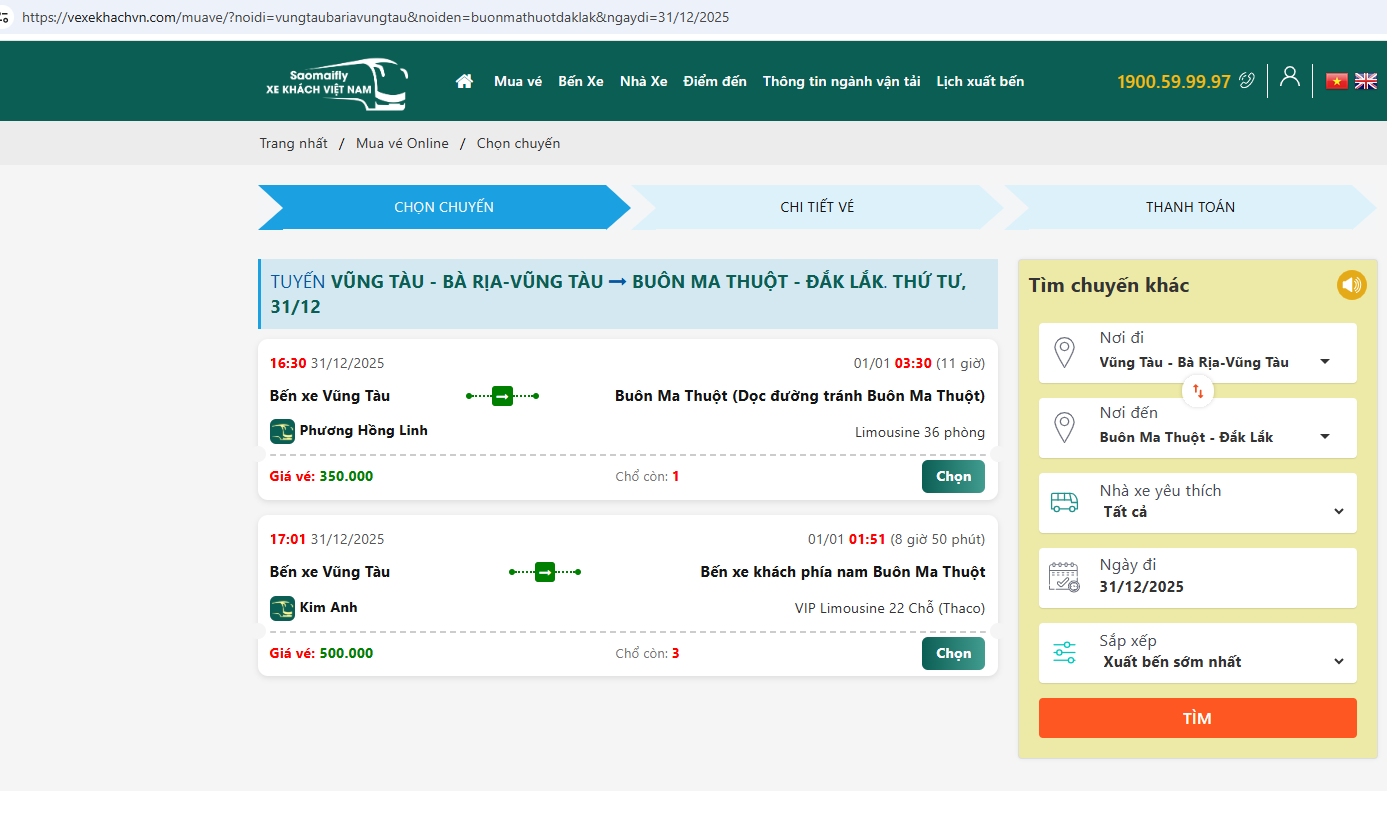The image size is (1387, 821).
Task: Open the Nhà xe yêu thích dropdown
Action: point(1338,512)
